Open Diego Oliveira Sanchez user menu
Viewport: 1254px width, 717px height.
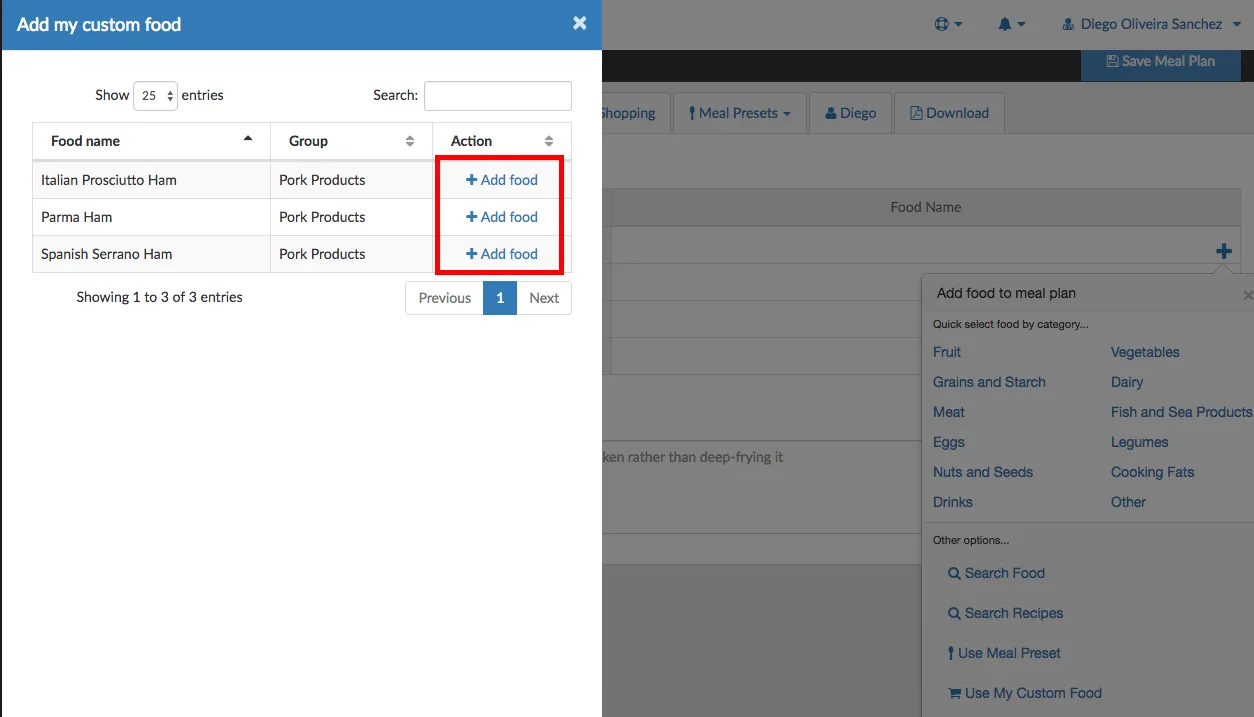(1149, 24)
